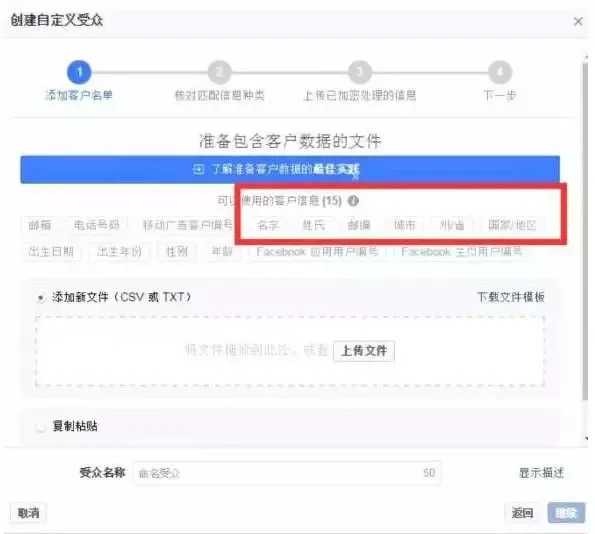595x534 pixels.
Task: Select 添加新文件 (CSV 或 TXT) radio option
Action: pyautogui.click(x=41, y=298)
